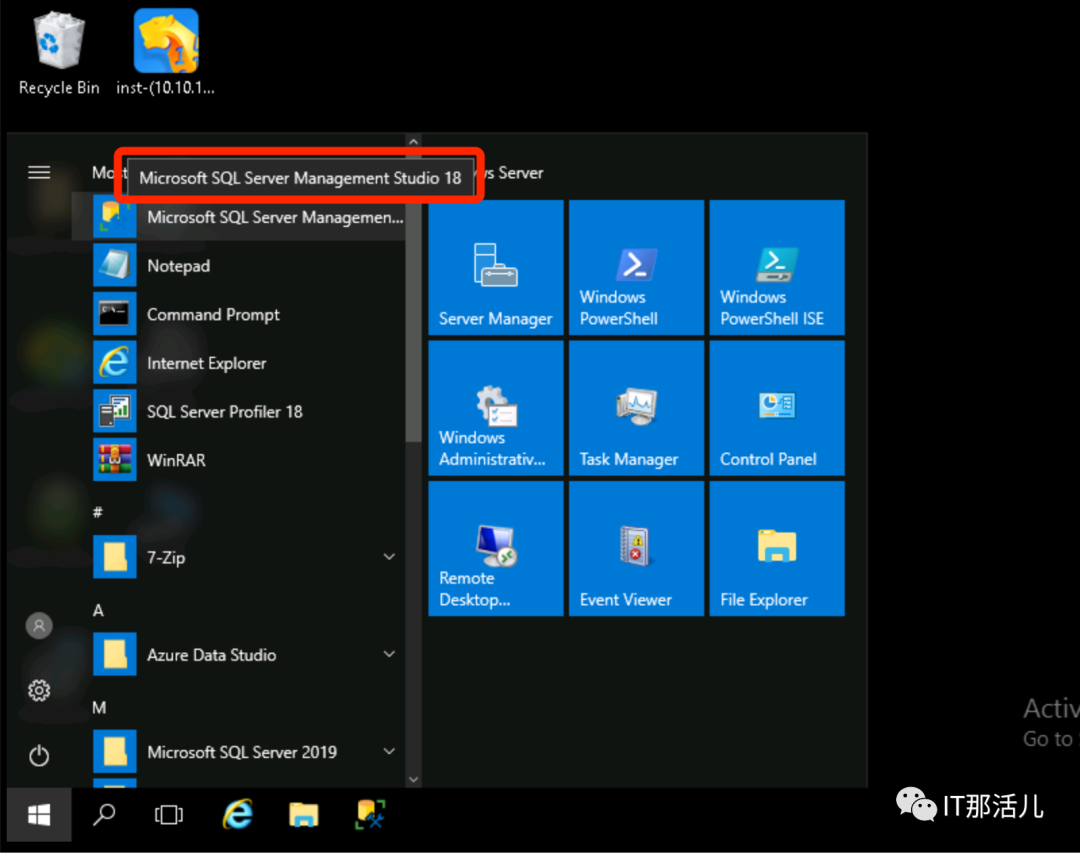Select the Azure Data Studio folder
The image size is (1080, 854).
click(x=238, y=654)
